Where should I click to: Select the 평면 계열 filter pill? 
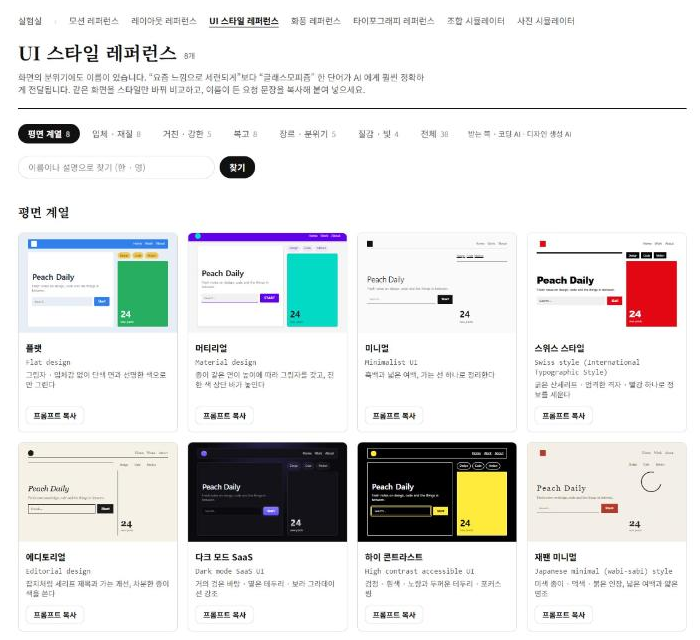[x=49, y=134]
